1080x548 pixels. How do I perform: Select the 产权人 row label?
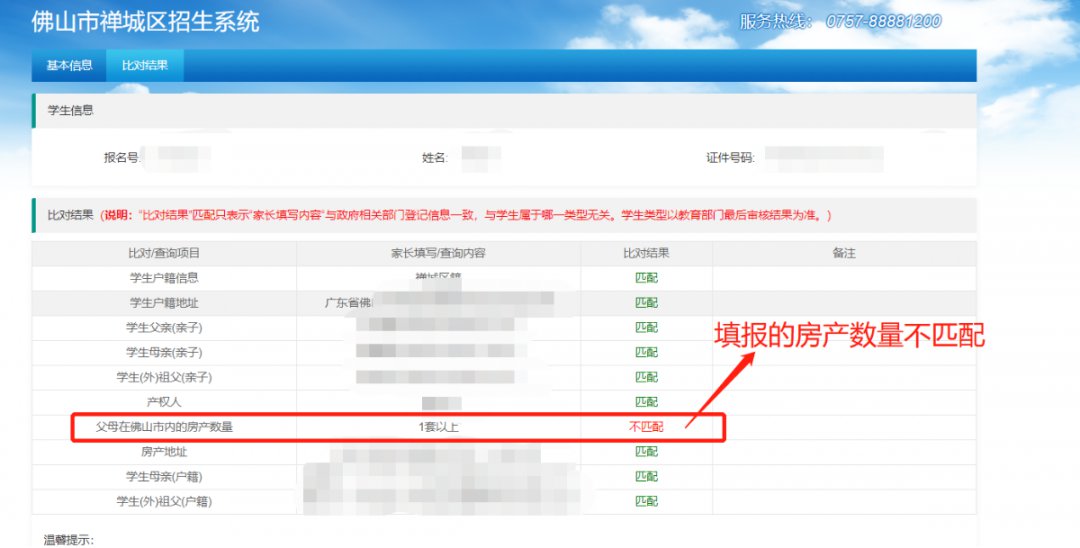point(164,402)
